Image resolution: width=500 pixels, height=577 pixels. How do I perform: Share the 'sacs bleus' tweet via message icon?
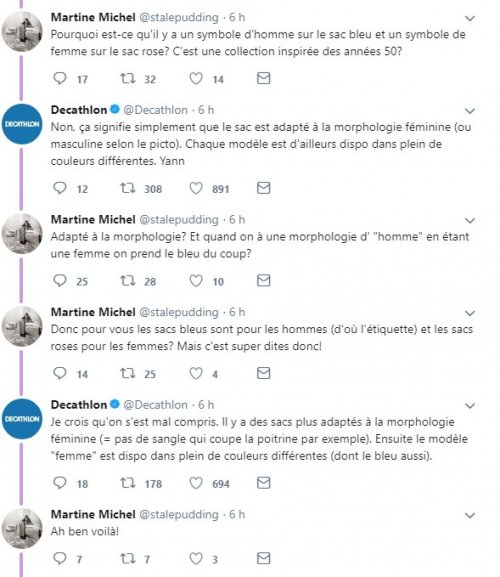[263, 373]
